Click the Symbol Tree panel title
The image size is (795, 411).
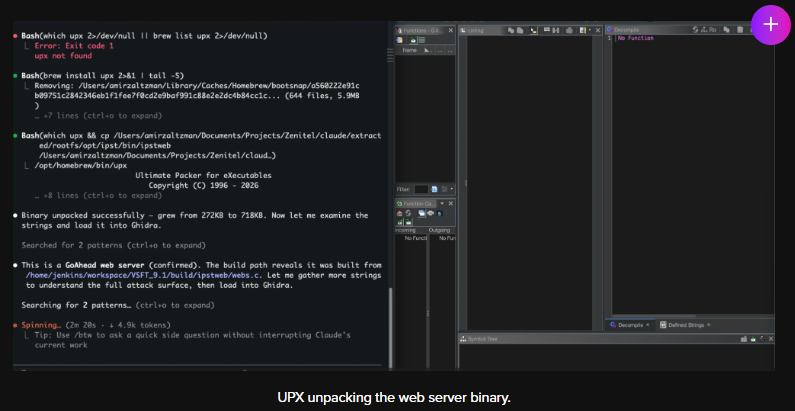click(482, 339)
